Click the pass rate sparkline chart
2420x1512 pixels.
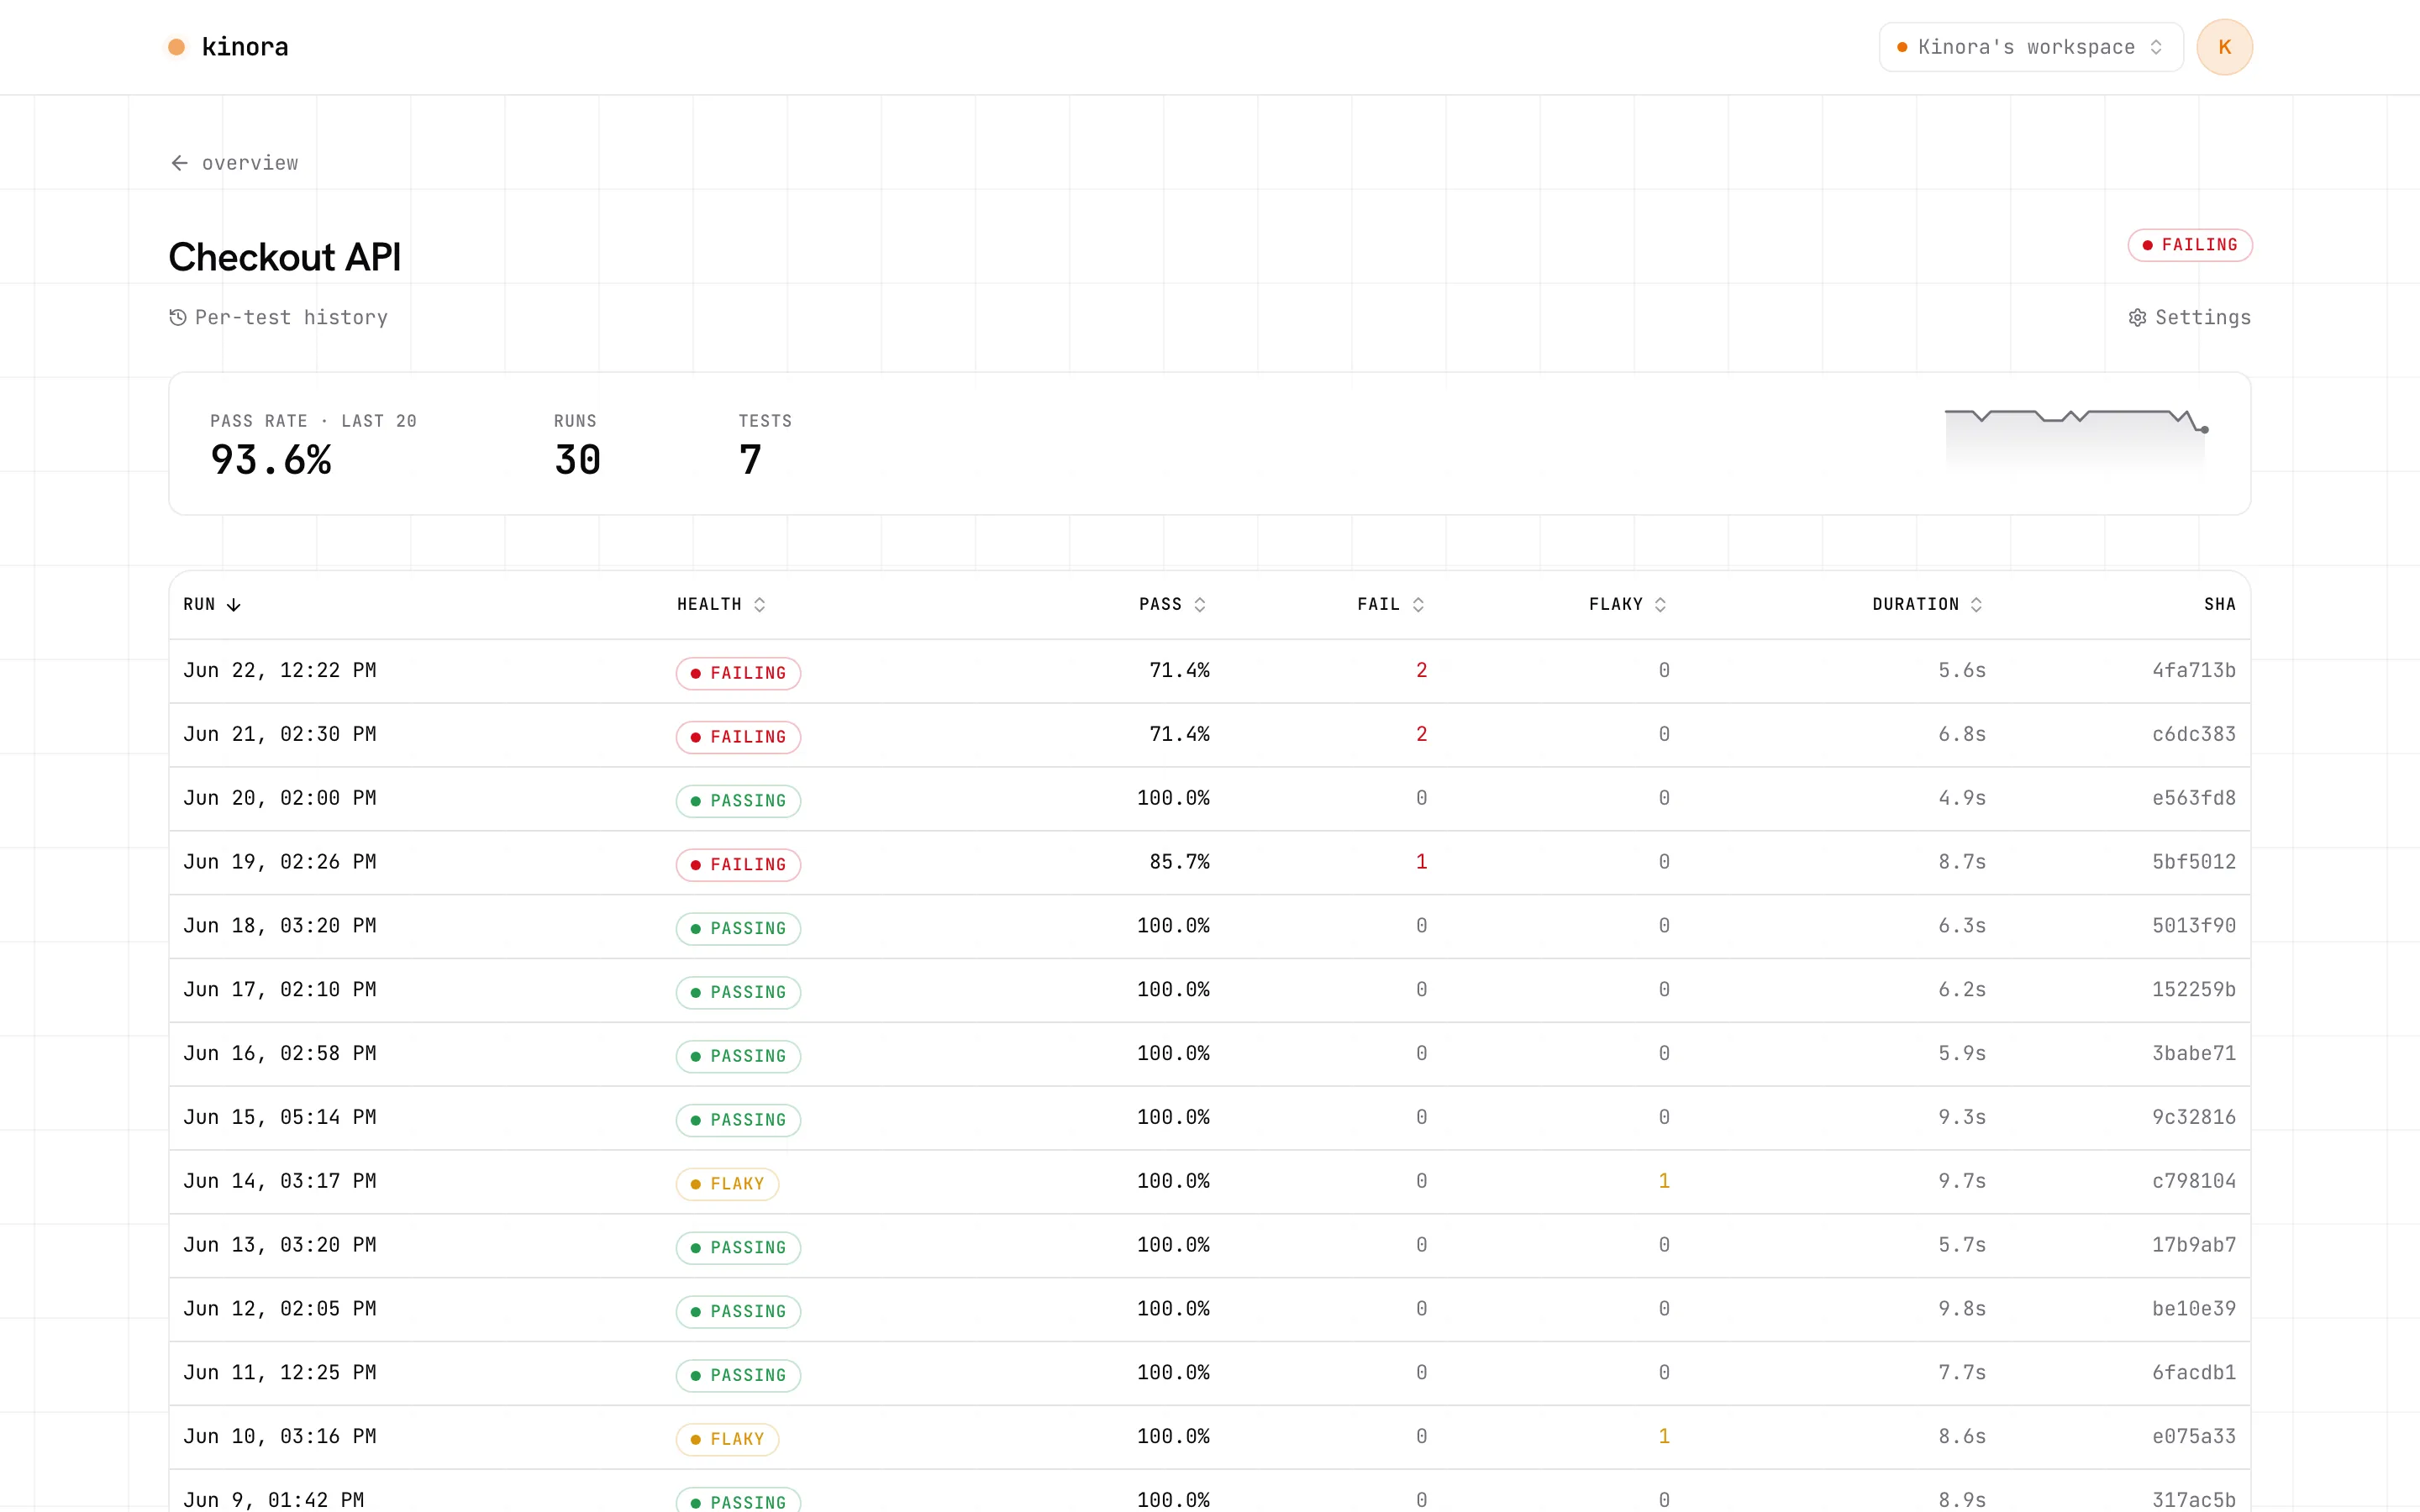[2076, 439]
